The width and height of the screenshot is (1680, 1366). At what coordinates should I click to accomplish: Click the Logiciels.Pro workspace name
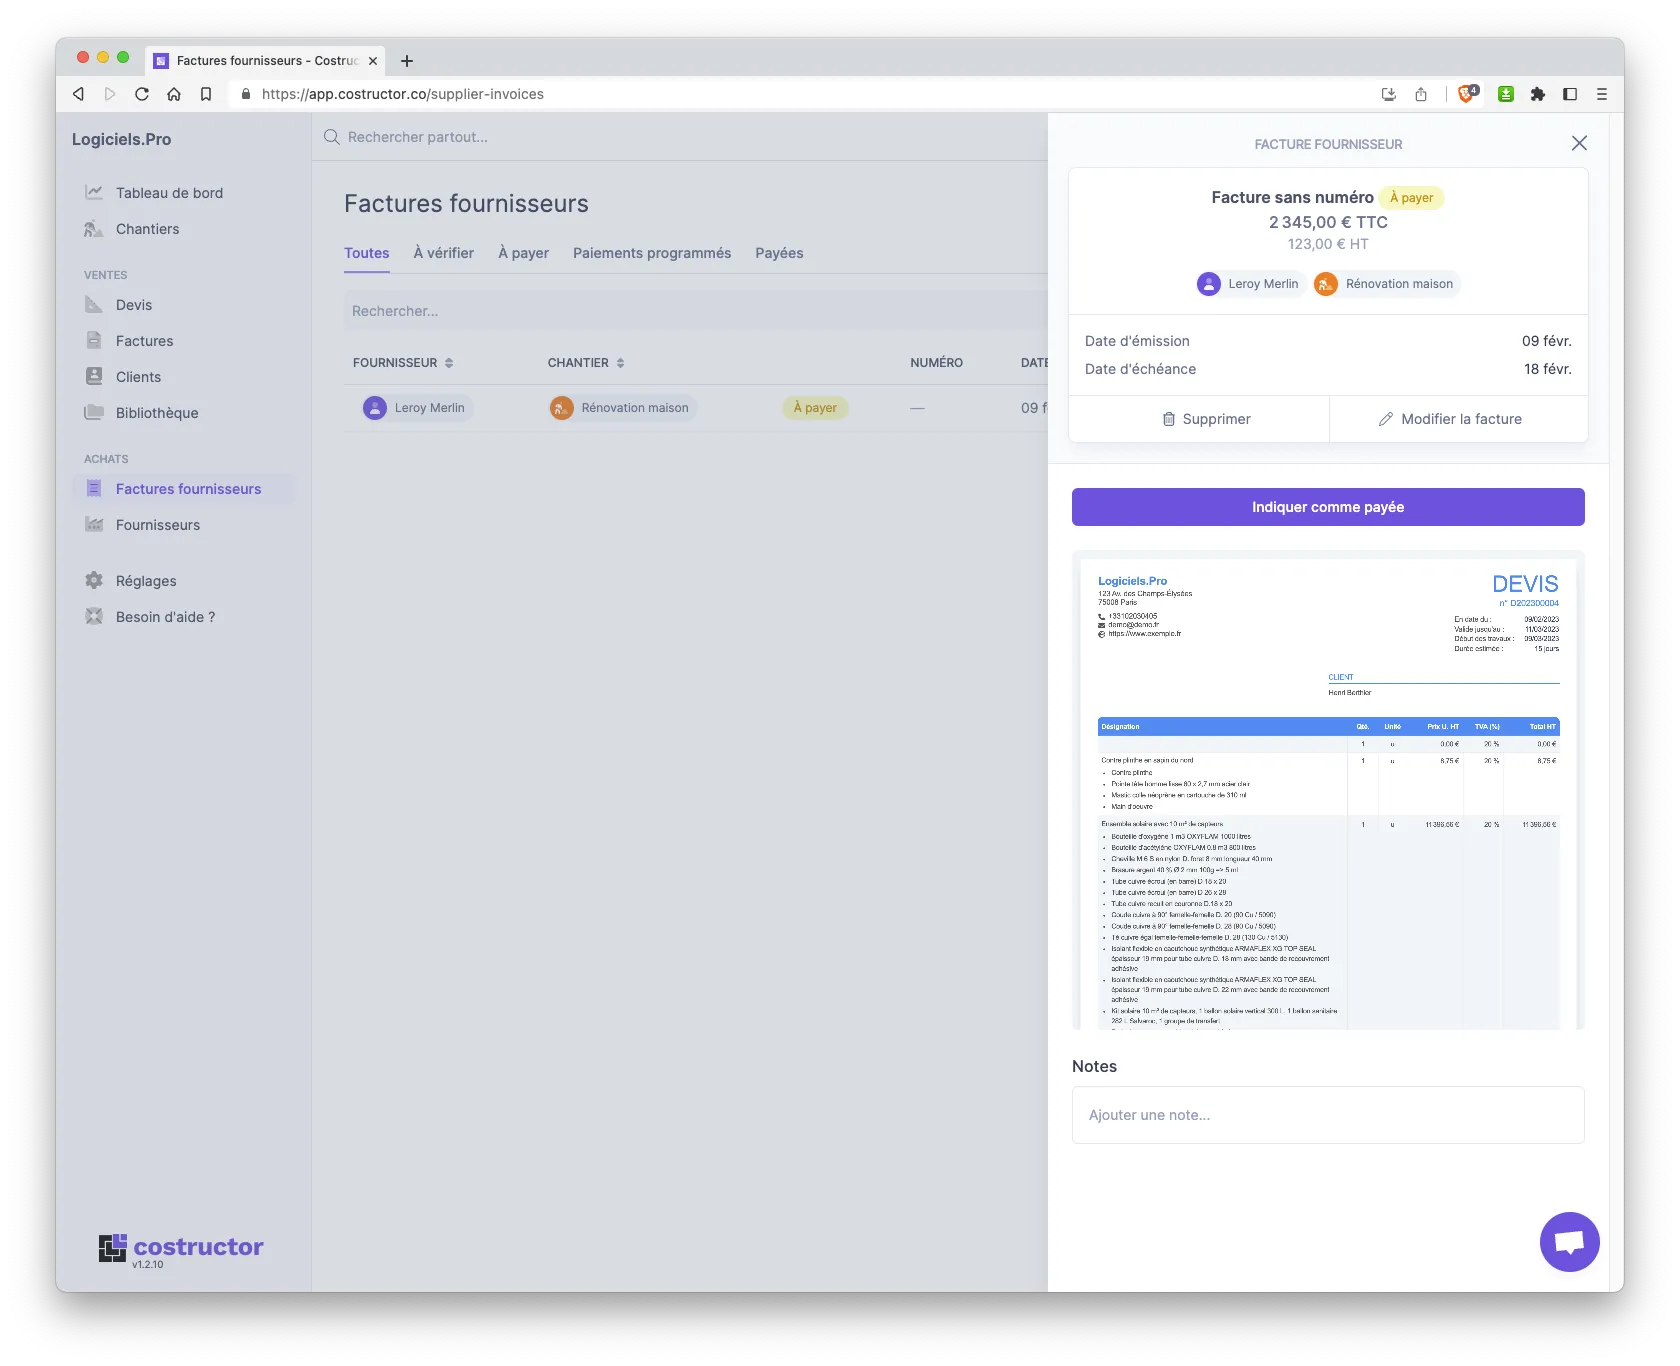click(121, 139)
